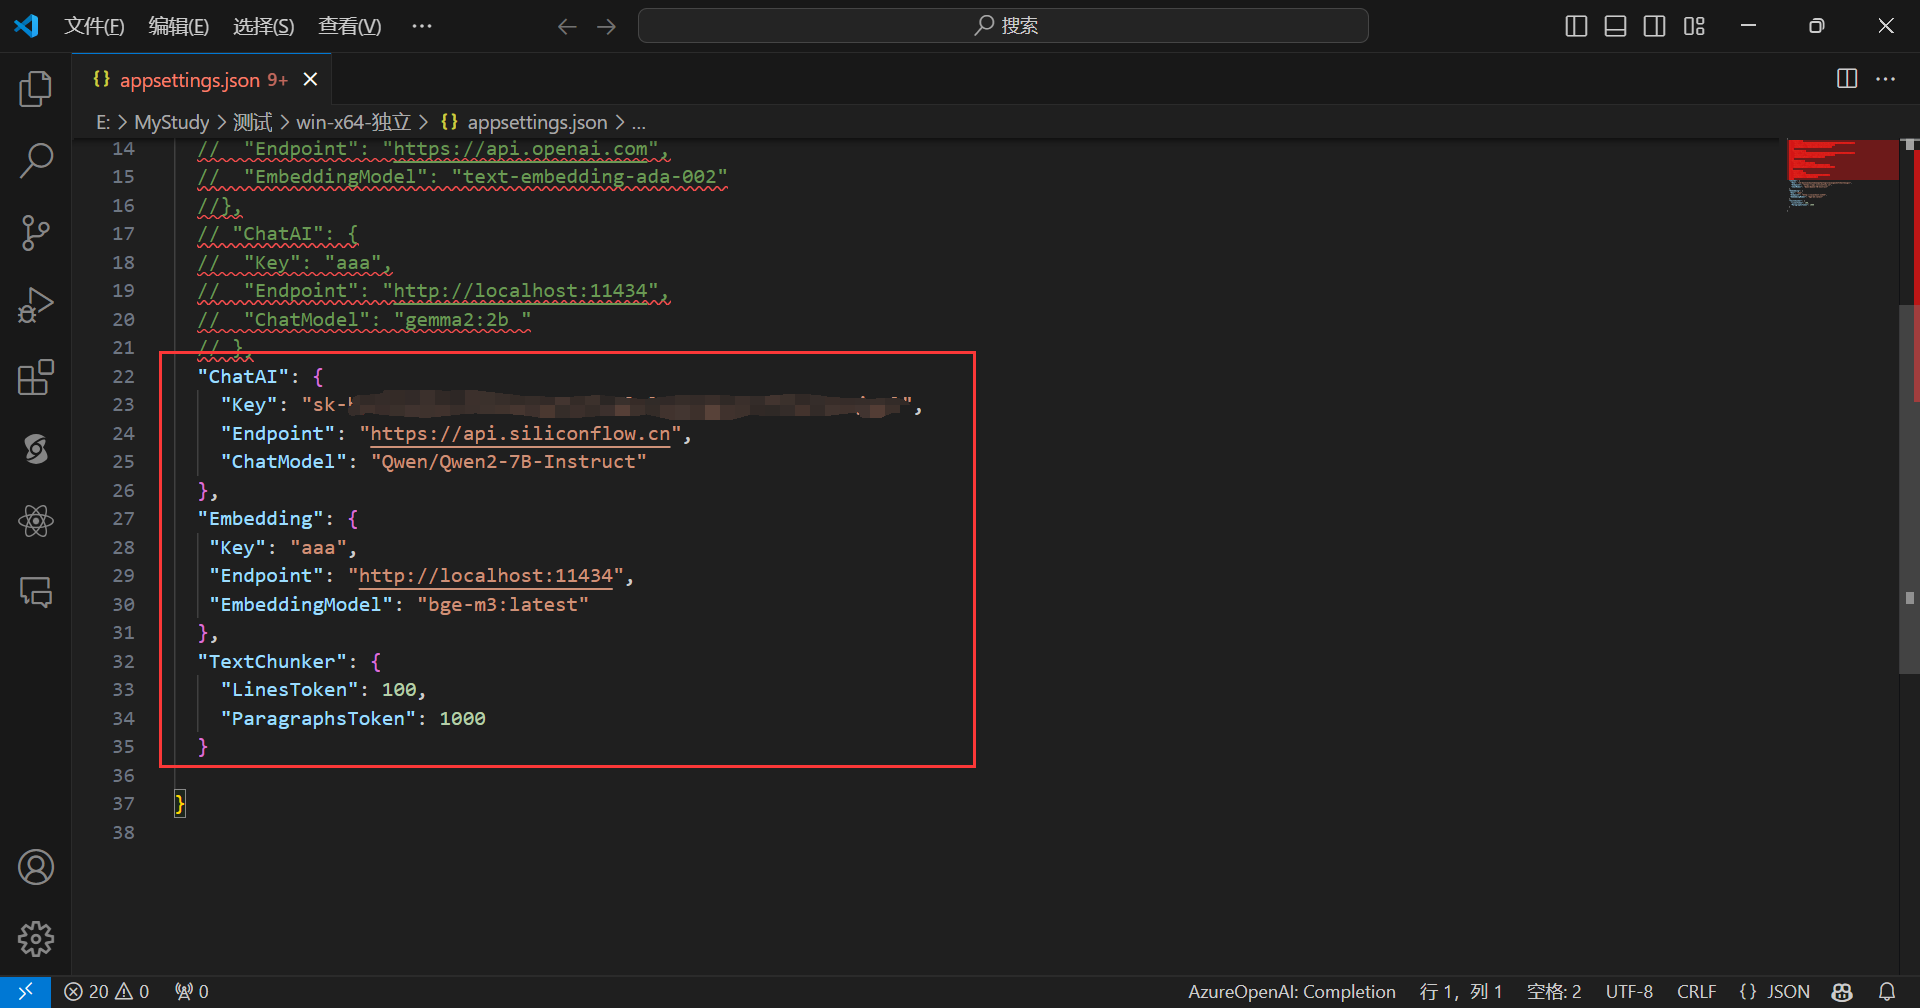Open the Extensions view
Viewport: 1920px width, 1008px height.
coord(36,378)
